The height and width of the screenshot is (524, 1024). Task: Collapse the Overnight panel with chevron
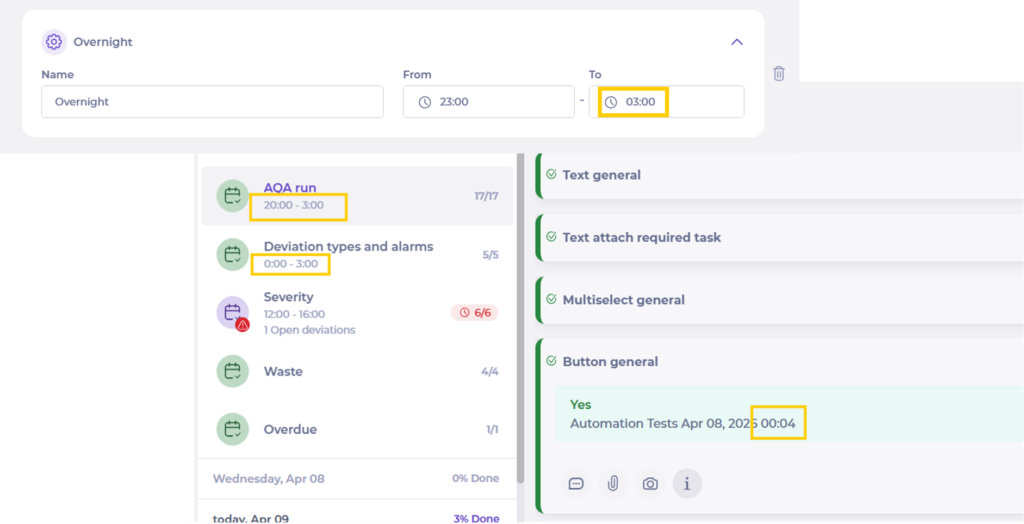pyautogui.click(x=737, y=42)
